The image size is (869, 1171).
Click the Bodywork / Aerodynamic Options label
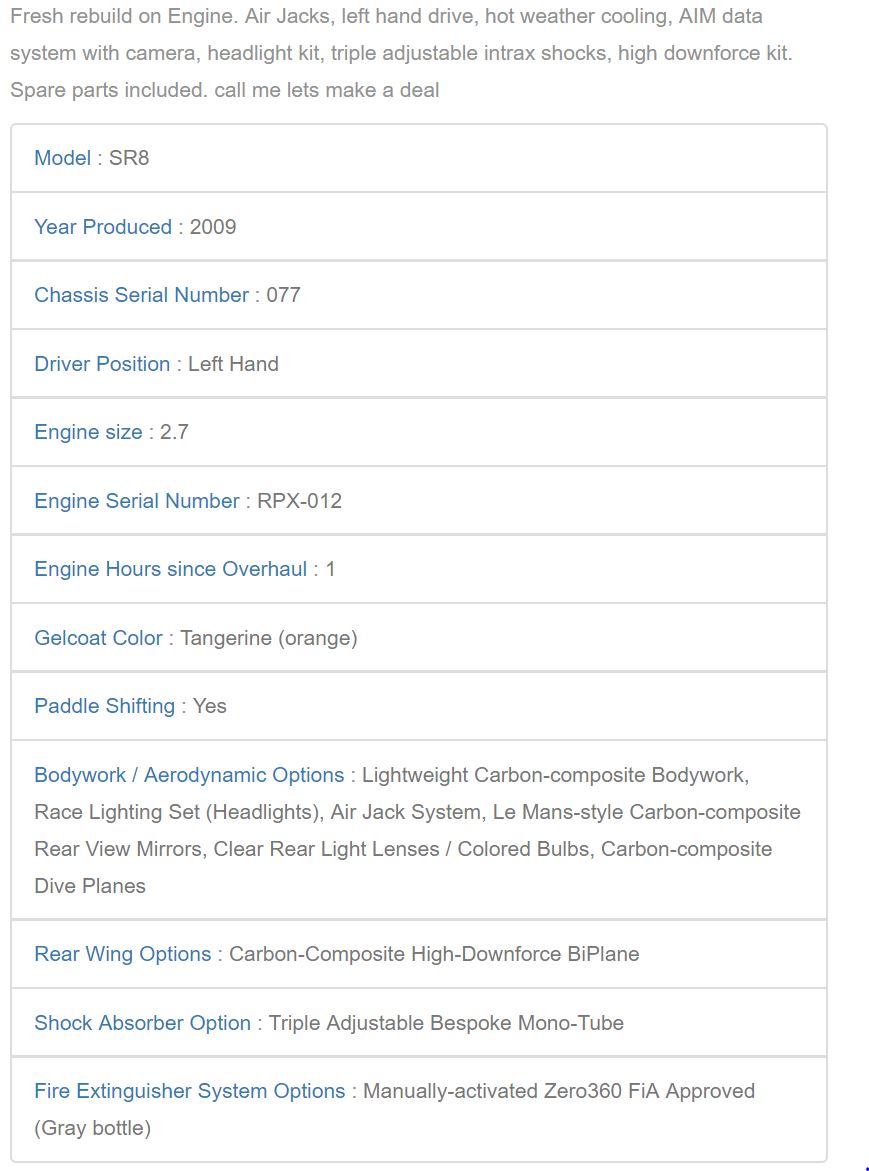[x=189, y=775]
